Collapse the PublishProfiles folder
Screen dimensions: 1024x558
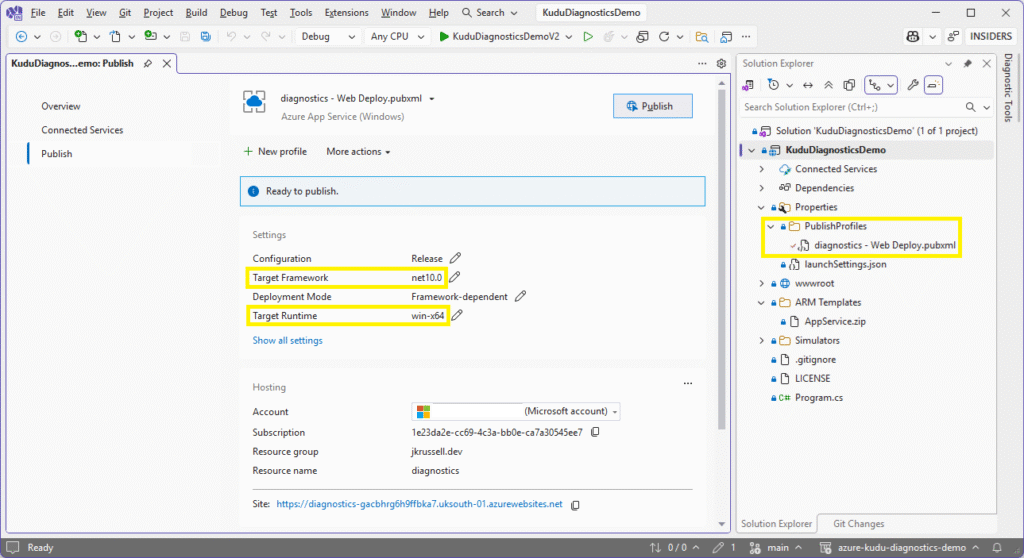pyautogui.click(x=771, y=226)
